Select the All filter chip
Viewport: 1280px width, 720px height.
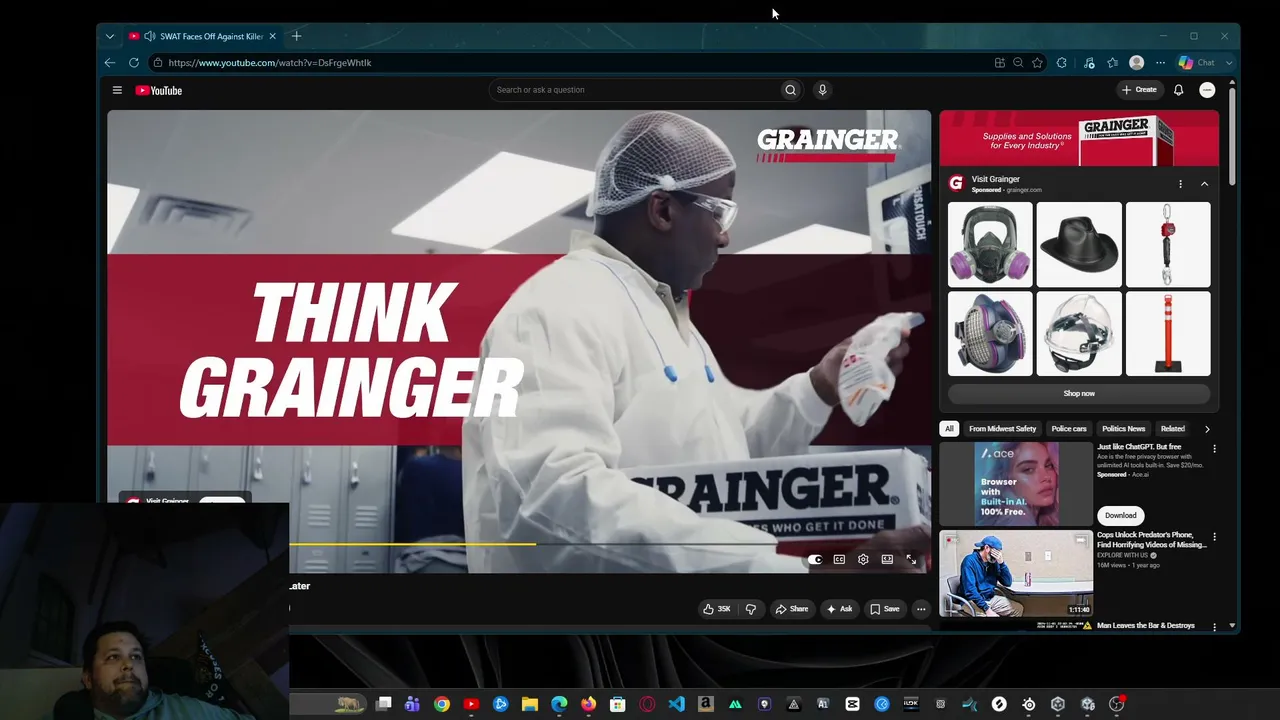[x=949, y=429]
